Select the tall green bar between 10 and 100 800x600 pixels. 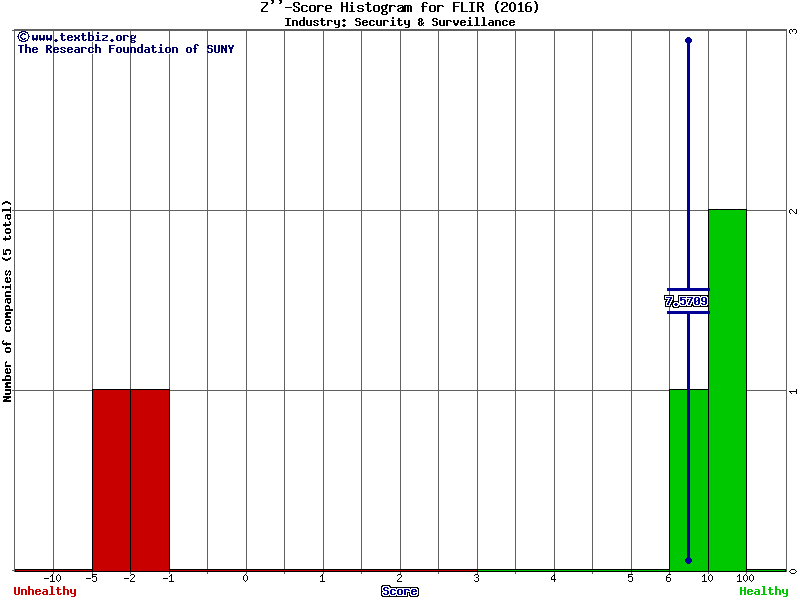click(727, 389)
